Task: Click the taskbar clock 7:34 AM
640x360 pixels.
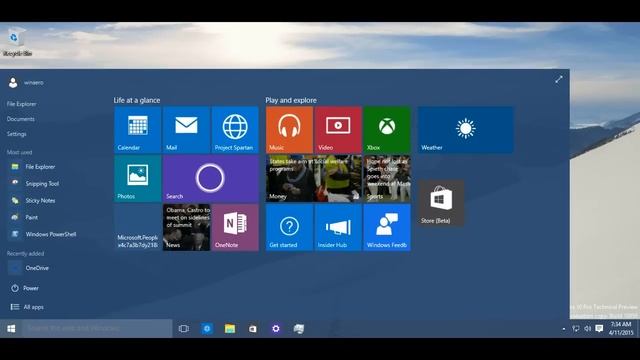Action: pos(621,329)
